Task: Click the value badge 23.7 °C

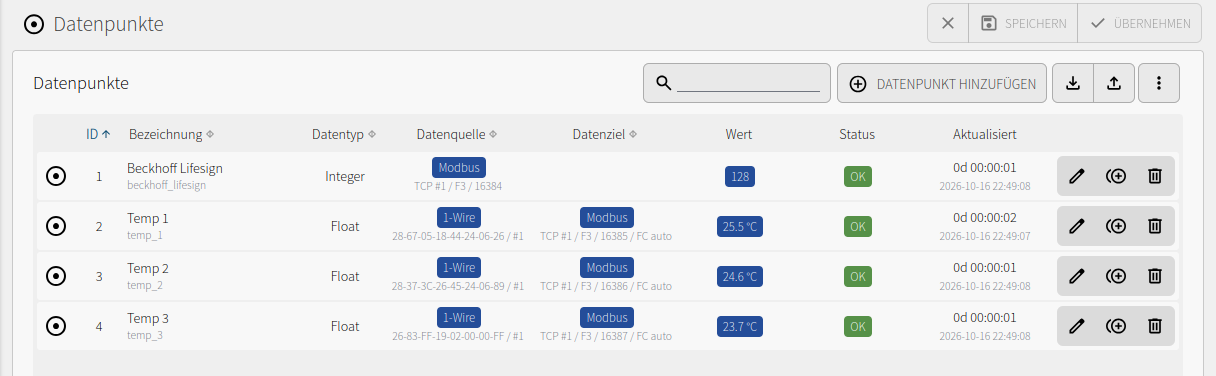Action: pos(740,325)
